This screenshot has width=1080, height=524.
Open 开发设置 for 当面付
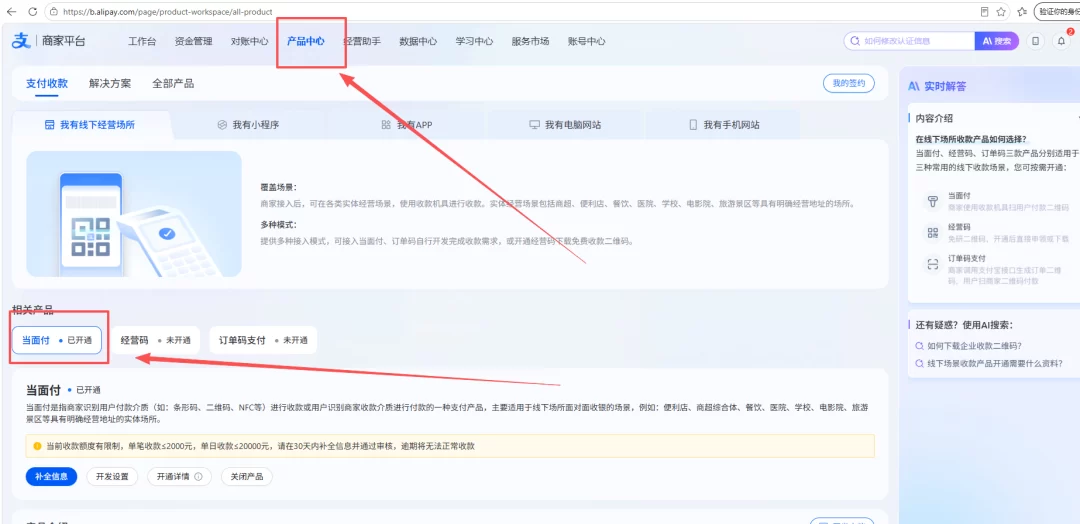pos(112,476)
